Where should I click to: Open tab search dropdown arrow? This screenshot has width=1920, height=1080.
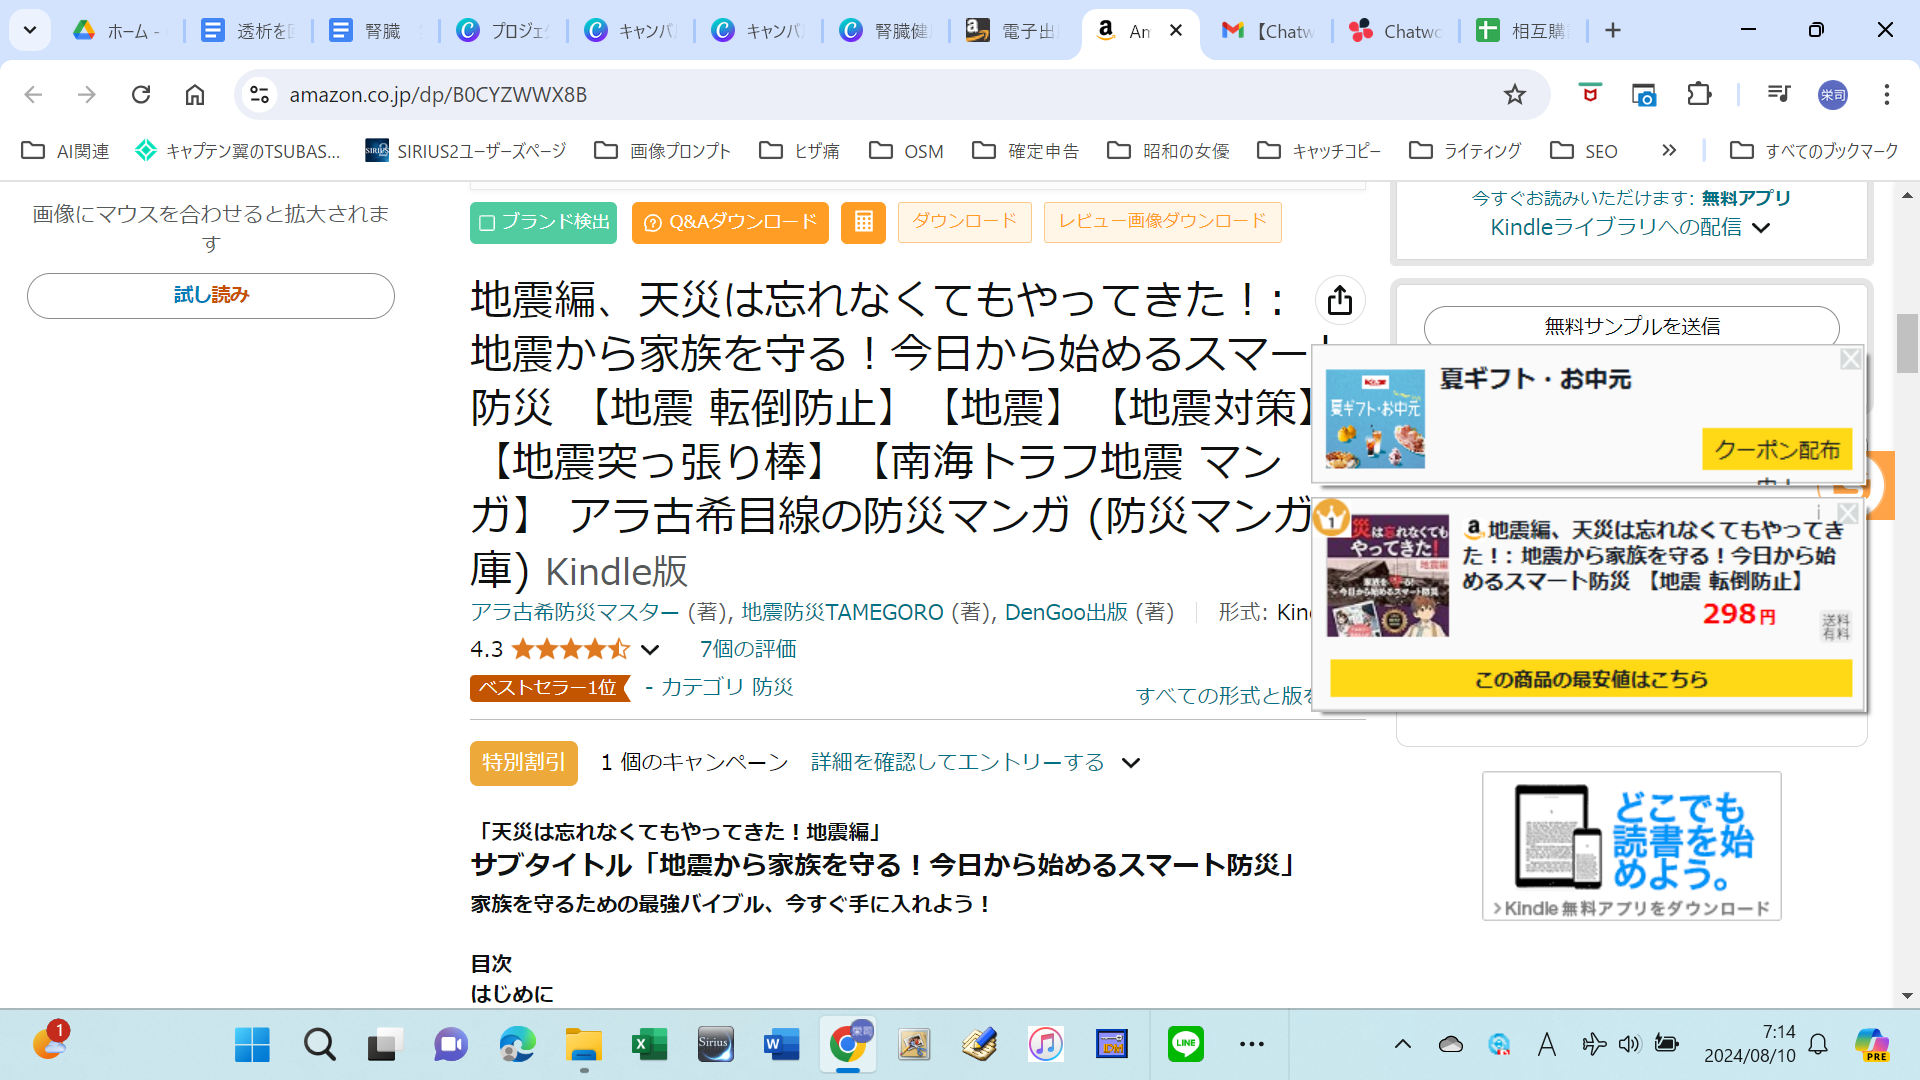coord(30,30)
